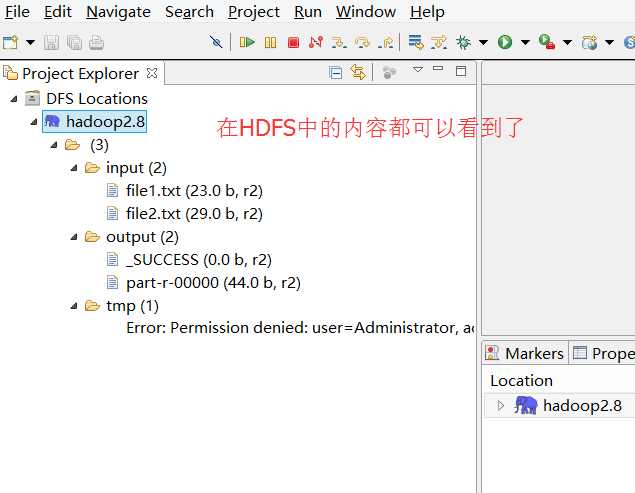Viewport: 635px width, 493px height.
Task: Click the Drop to Frame icon
Action: [416, 42]
